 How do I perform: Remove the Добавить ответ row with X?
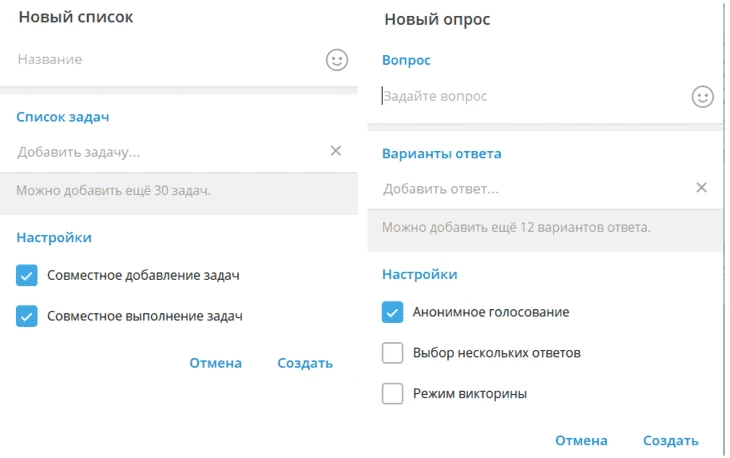coord(701,188)
